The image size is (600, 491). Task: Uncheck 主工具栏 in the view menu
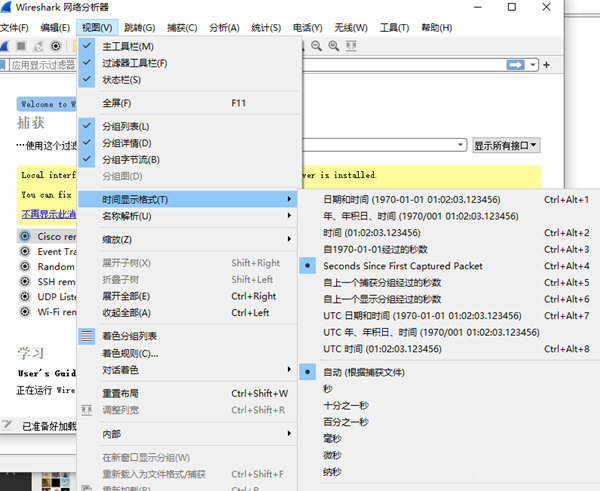(127, 47)
